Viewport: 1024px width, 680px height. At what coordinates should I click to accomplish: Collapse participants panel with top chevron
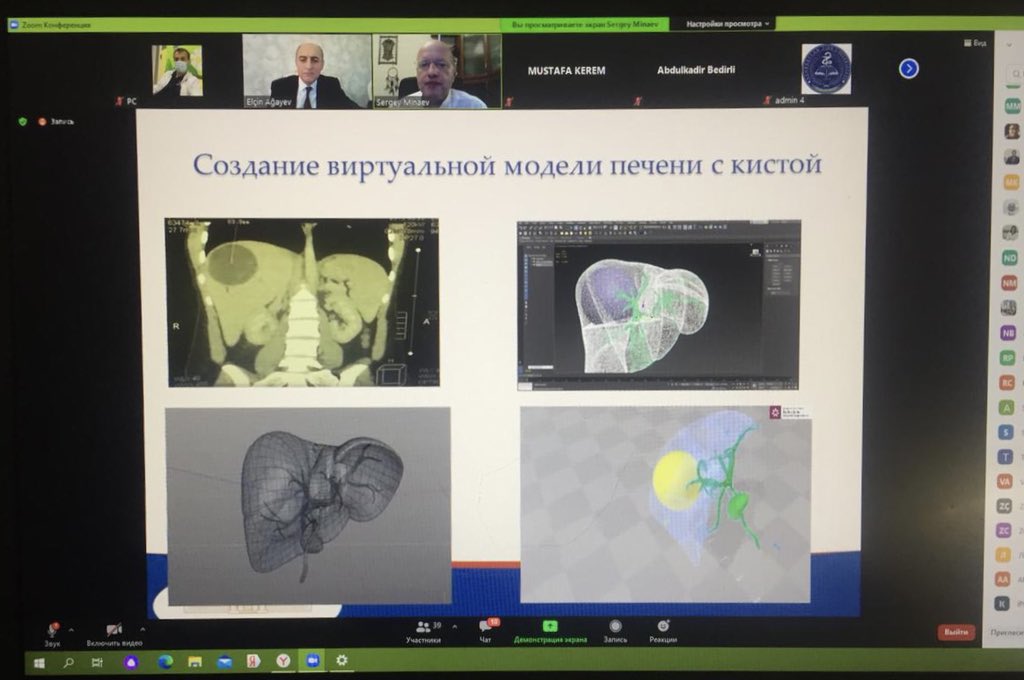tap(1010, 45)
